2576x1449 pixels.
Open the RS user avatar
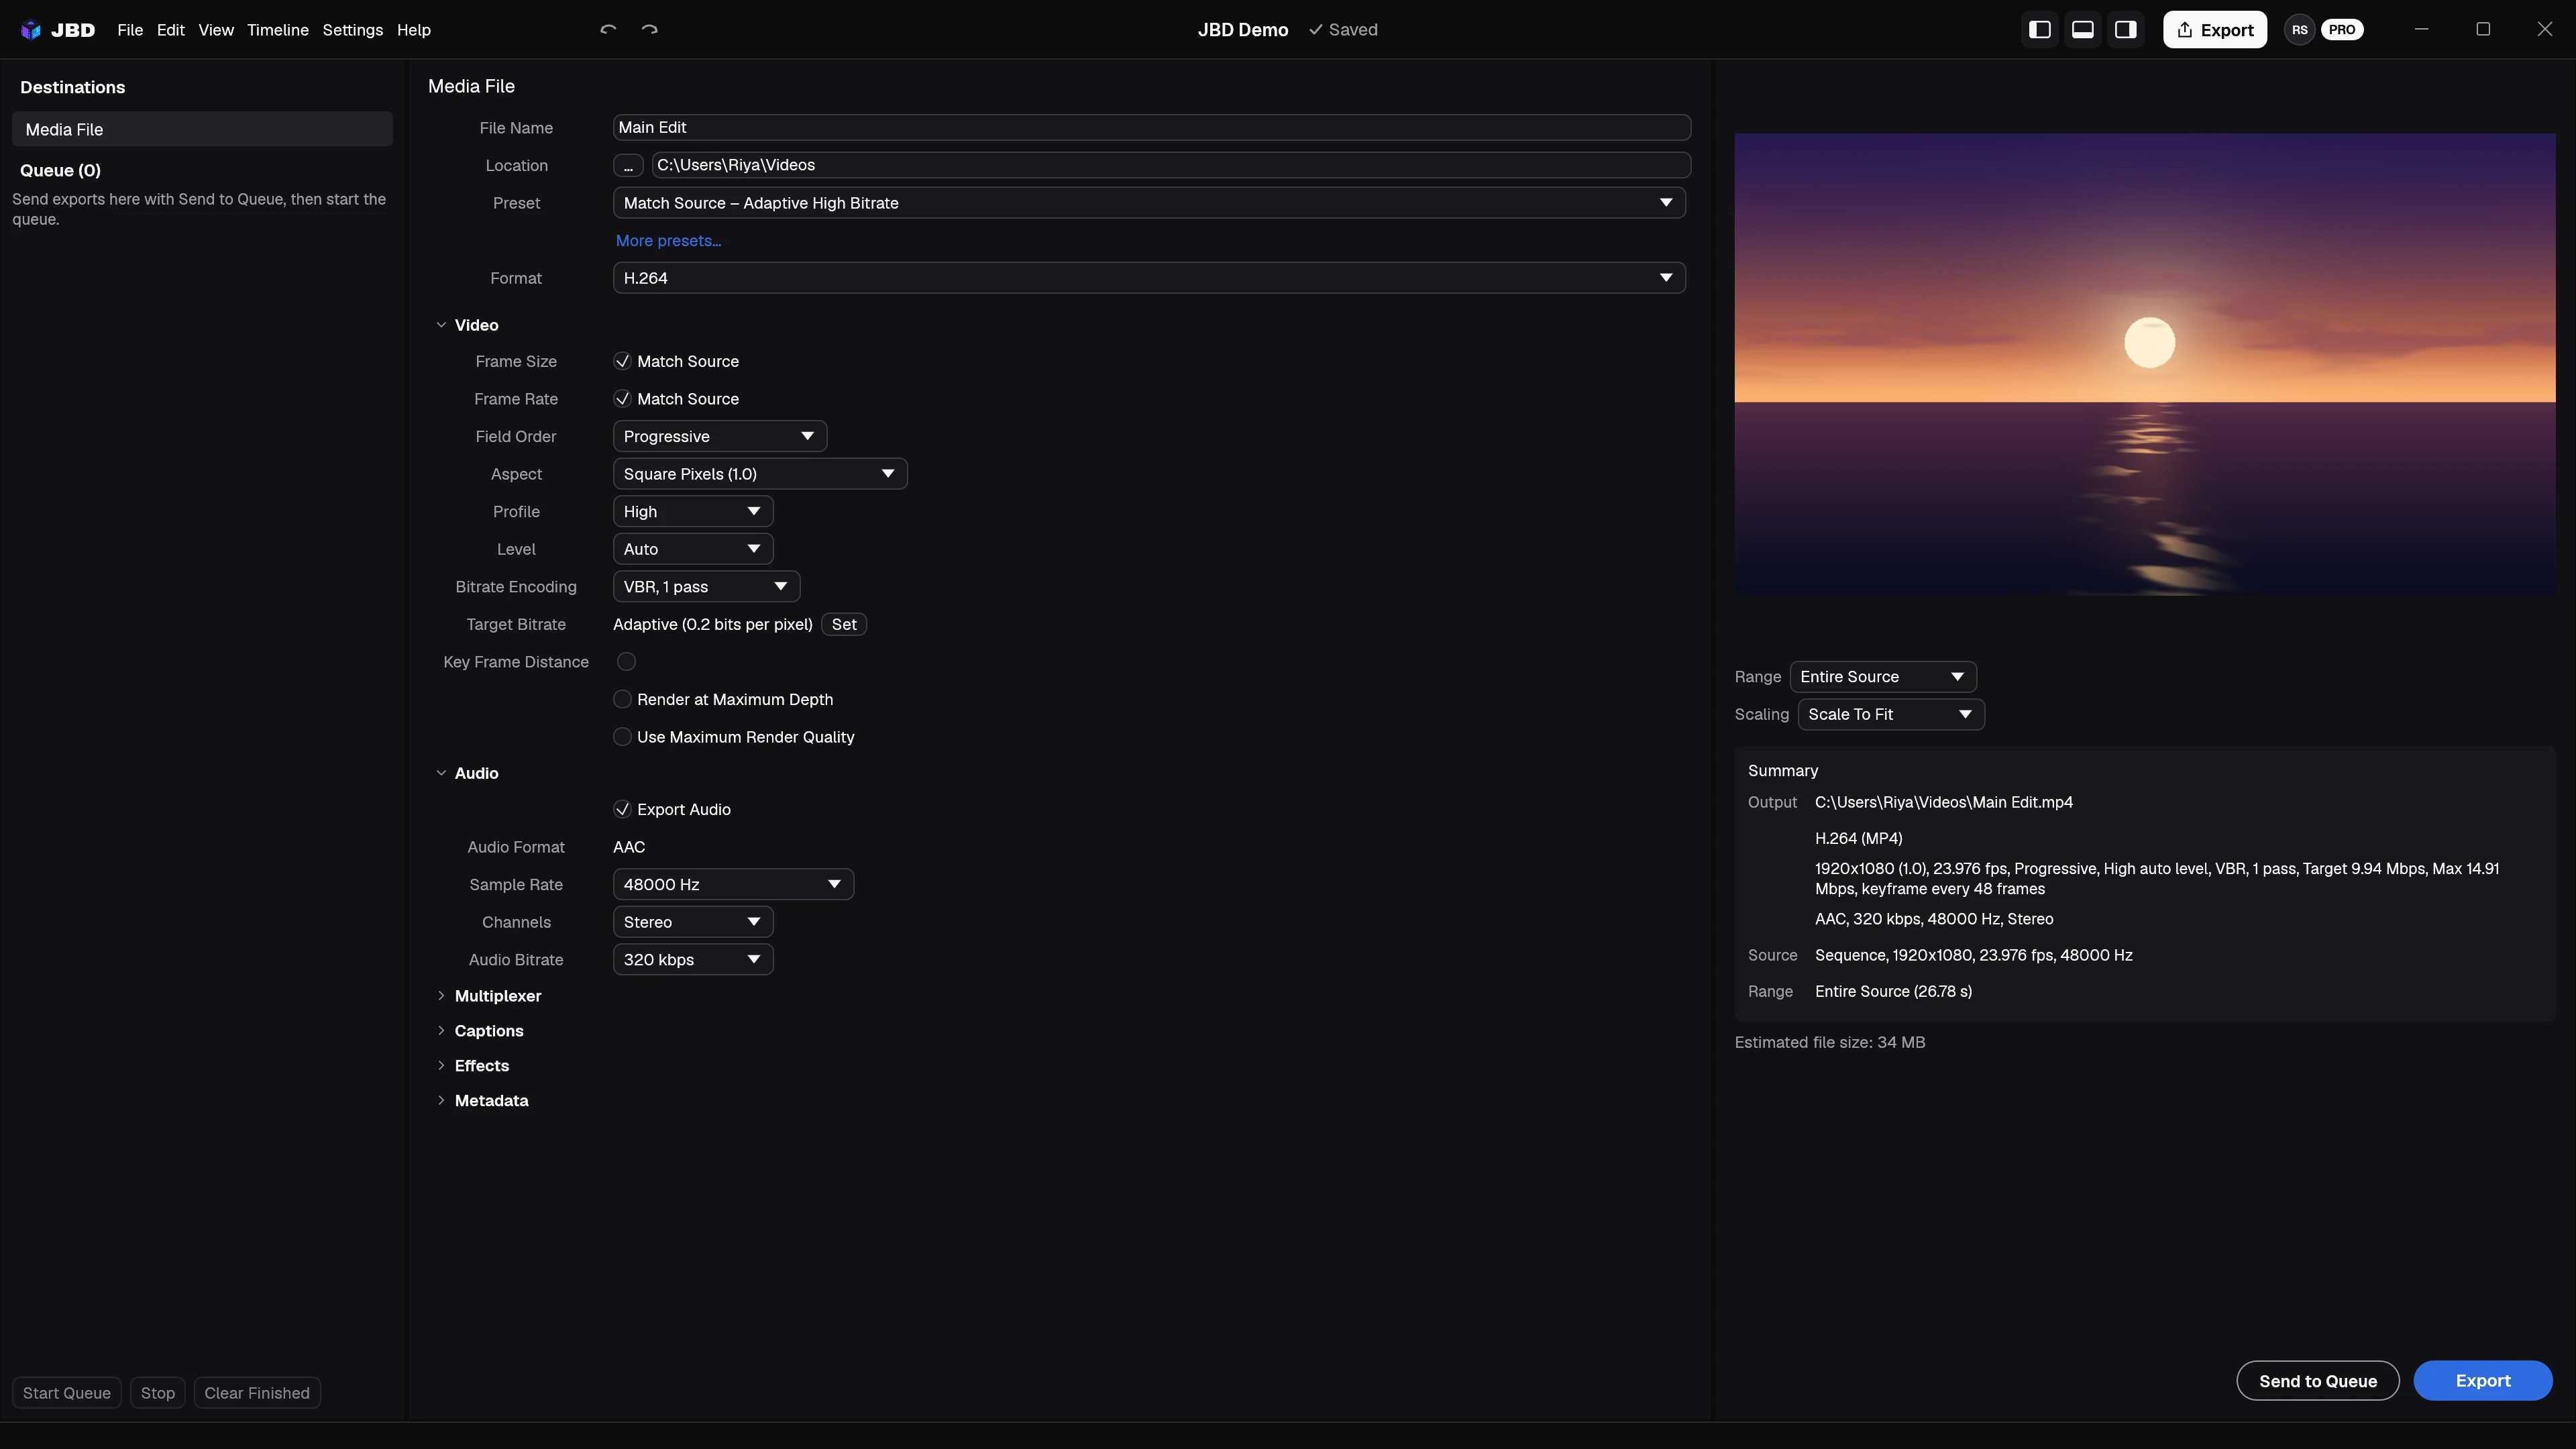click(x=2300, y=30)
